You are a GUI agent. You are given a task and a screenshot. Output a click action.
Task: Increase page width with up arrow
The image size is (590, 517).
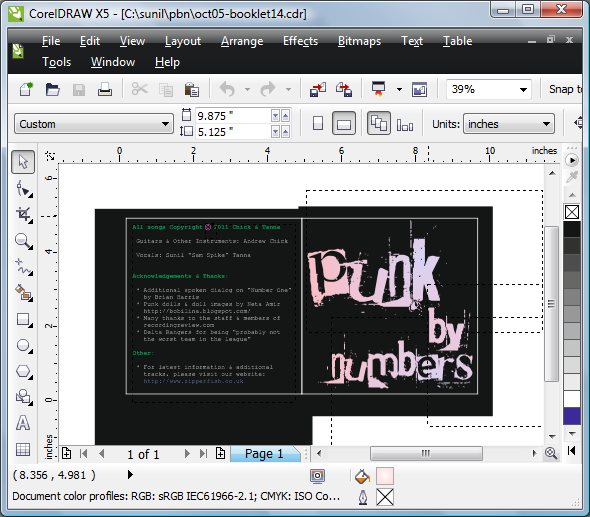[x=286, y=116]
